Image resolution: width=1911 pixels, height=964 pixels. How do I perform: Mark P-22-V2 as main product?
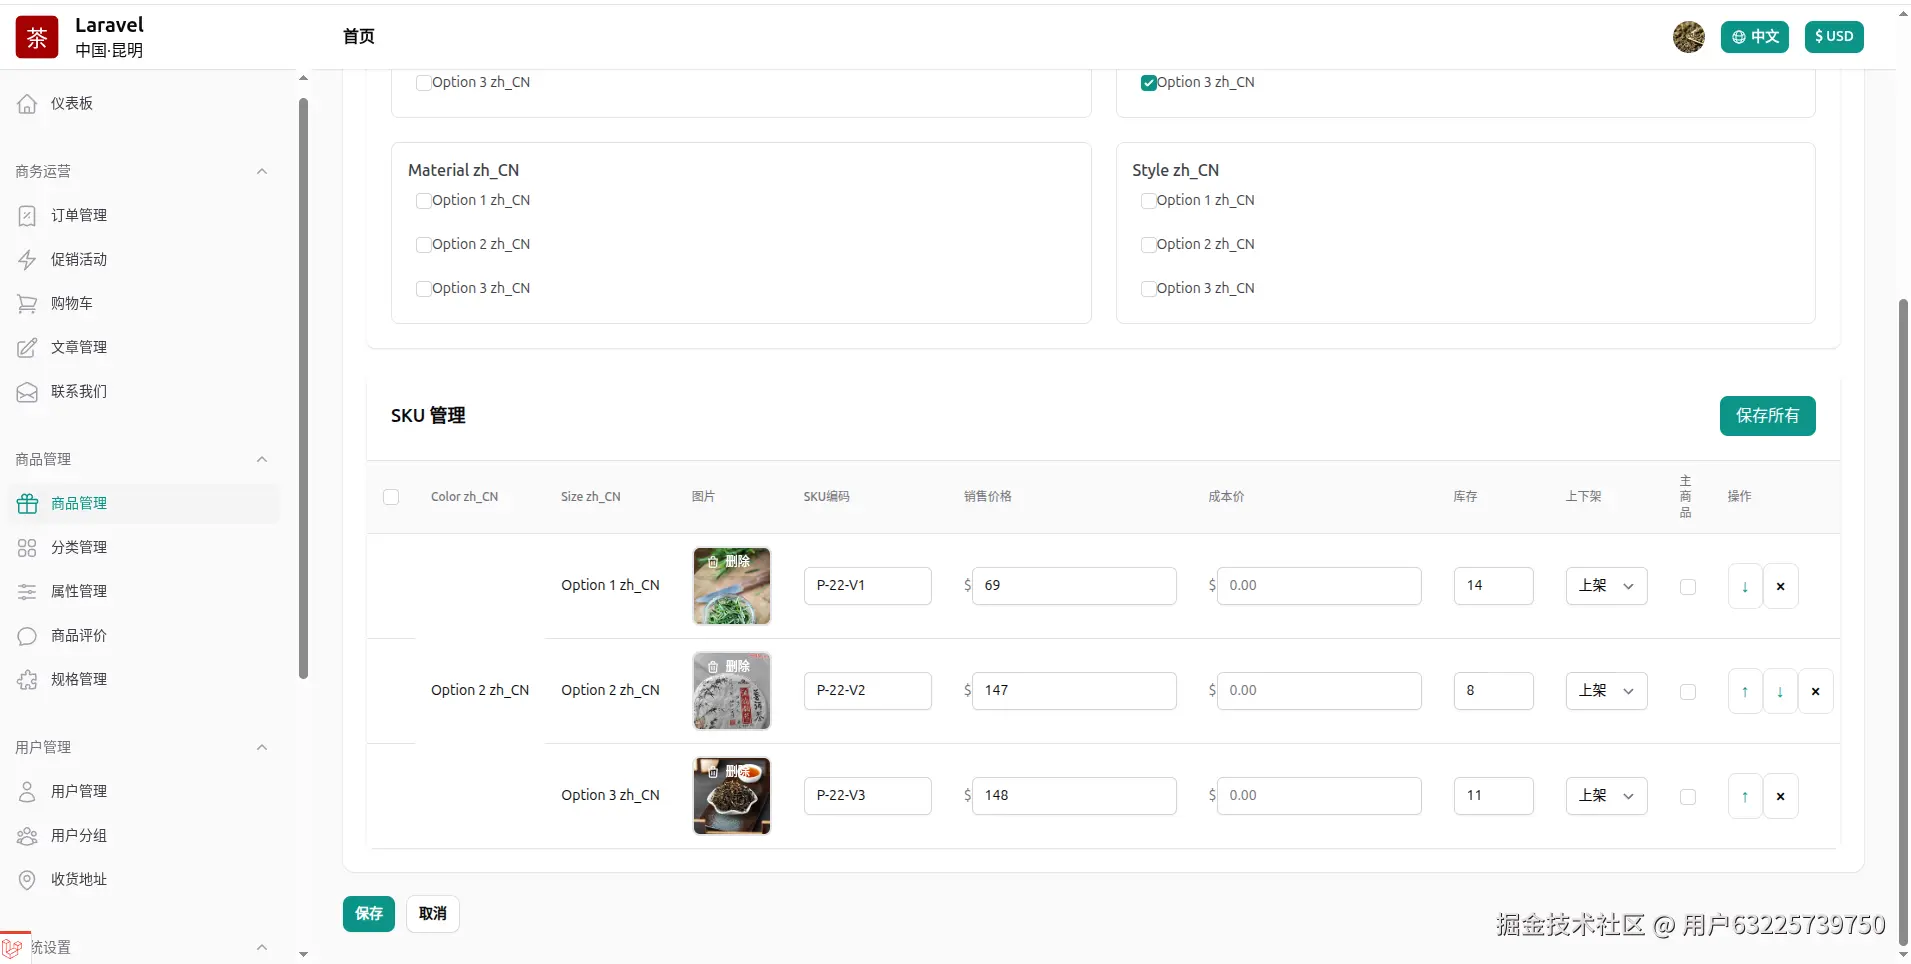tap(1688, 692)
